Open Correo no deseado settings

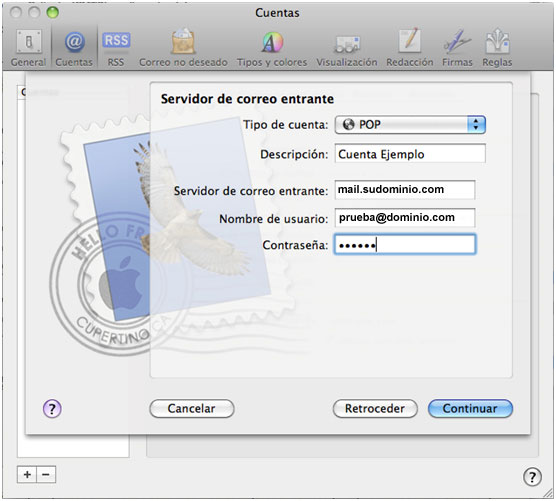pos(183,48)
